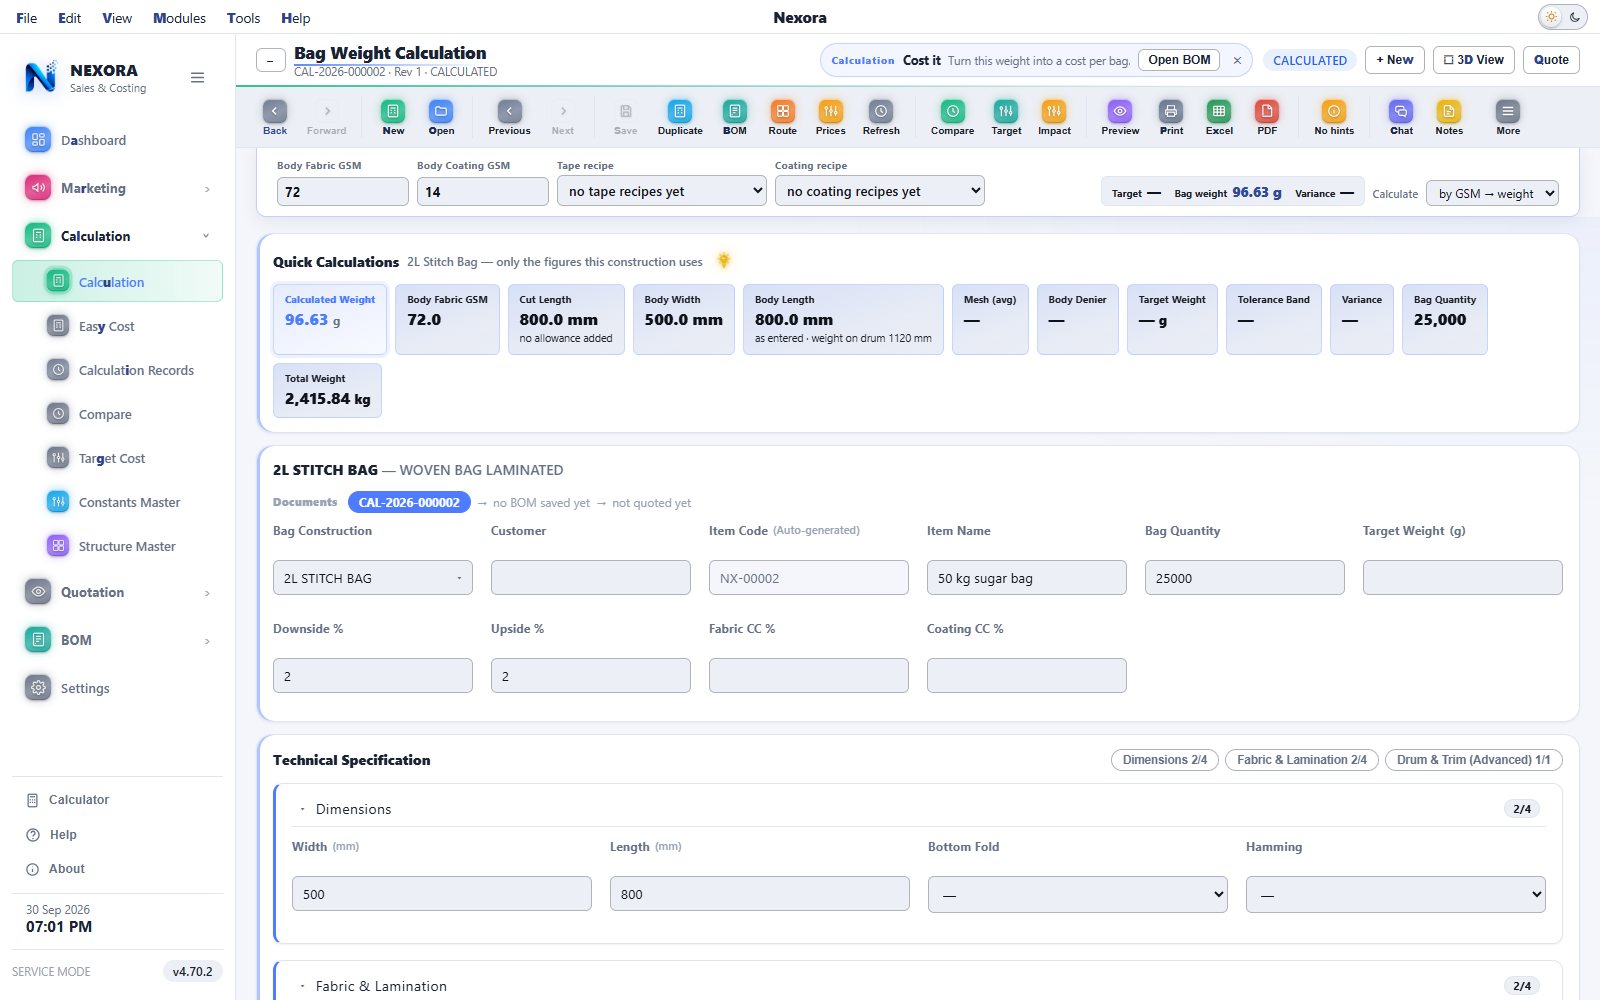Click the Duplicate toolbar icon
Screen dimensions: 1600x1000
[680, 117]
